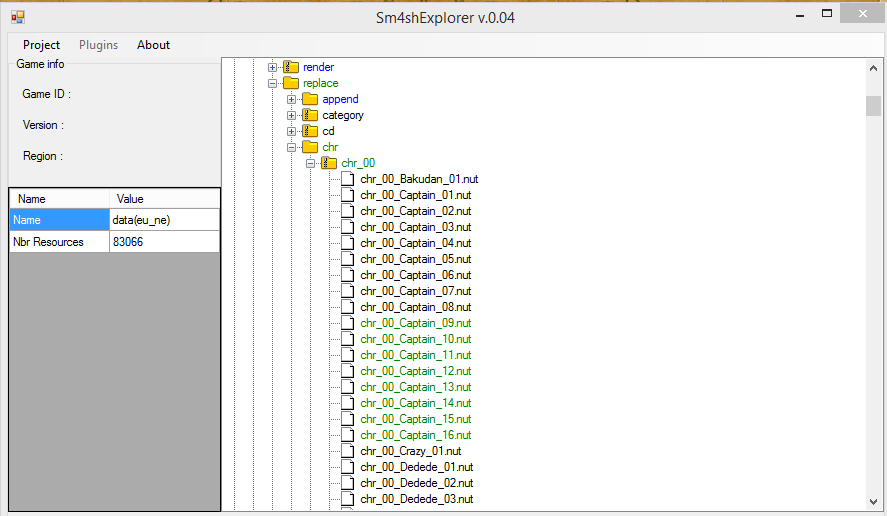The image size is (887, 516).
Task: Click file icon of chr_00_Bakudan_01.nut
Action: click(x=348, y=179)
